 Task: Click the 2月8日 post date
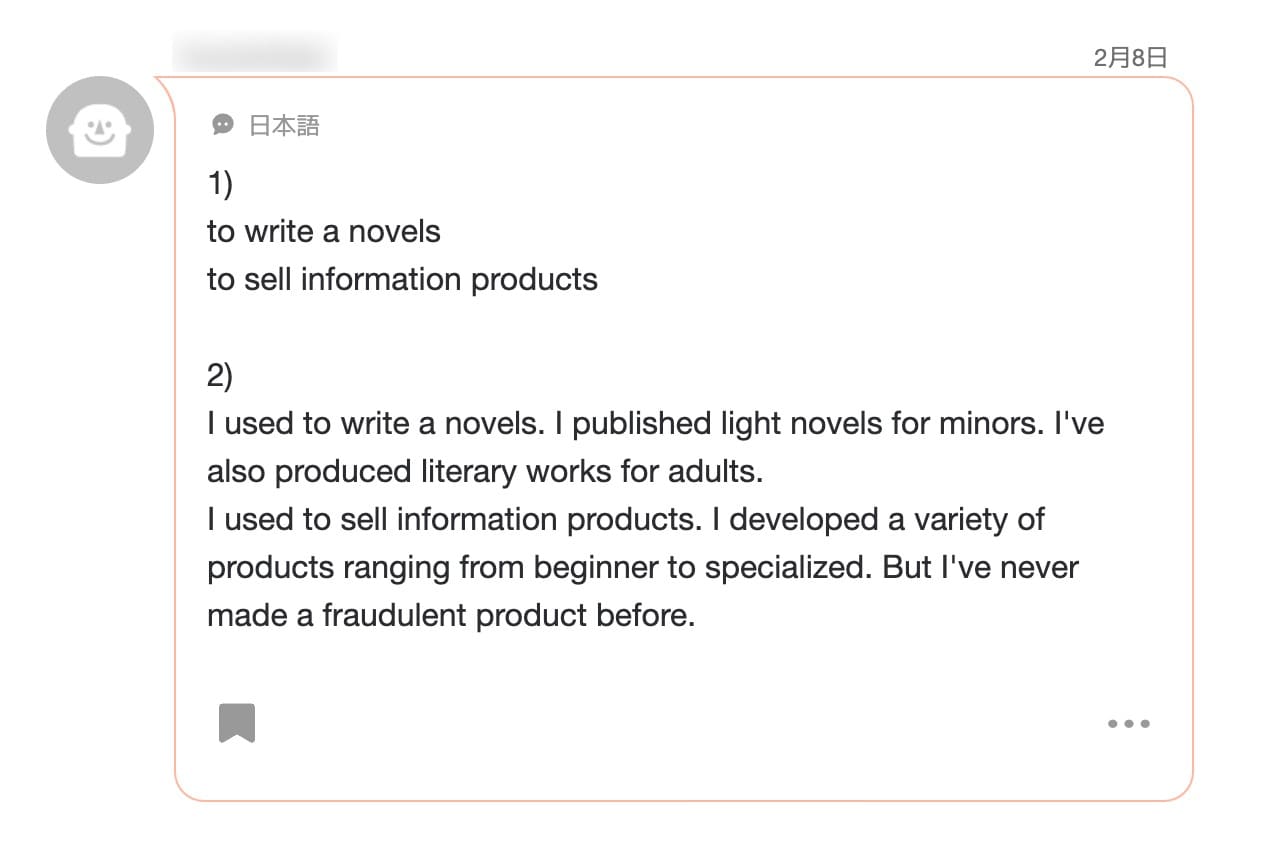[x=1130, y=57]
